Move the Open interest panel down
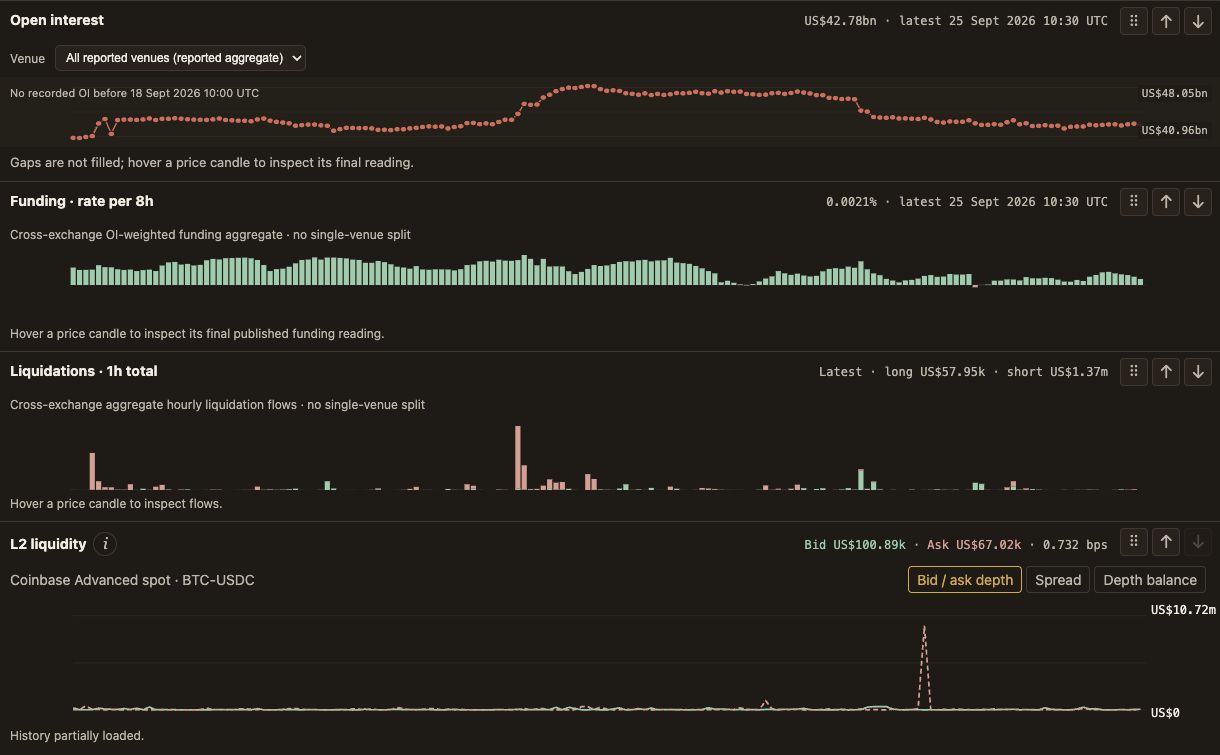The width and height of the screenshot is (1220, 755). pyautogui.click(x=1198, y=21)
